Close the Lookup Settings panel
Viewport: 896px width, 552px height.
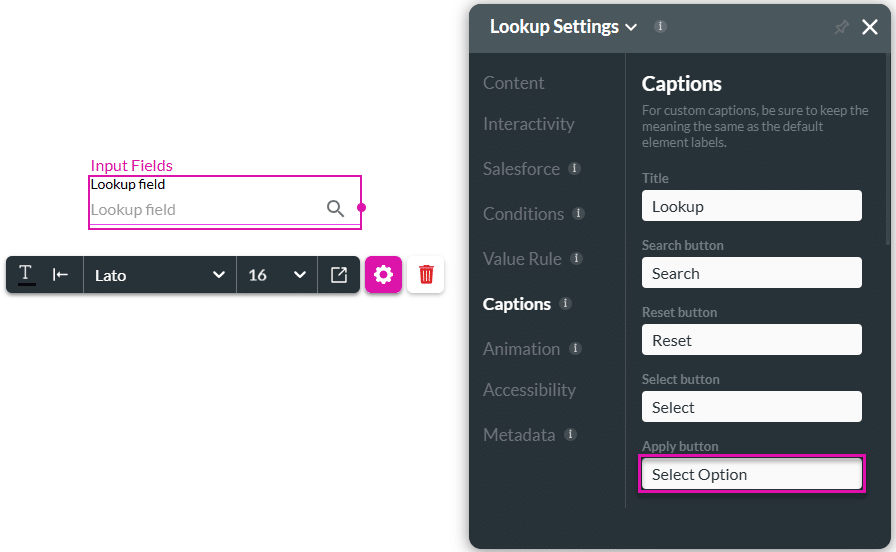pos(870,28)
